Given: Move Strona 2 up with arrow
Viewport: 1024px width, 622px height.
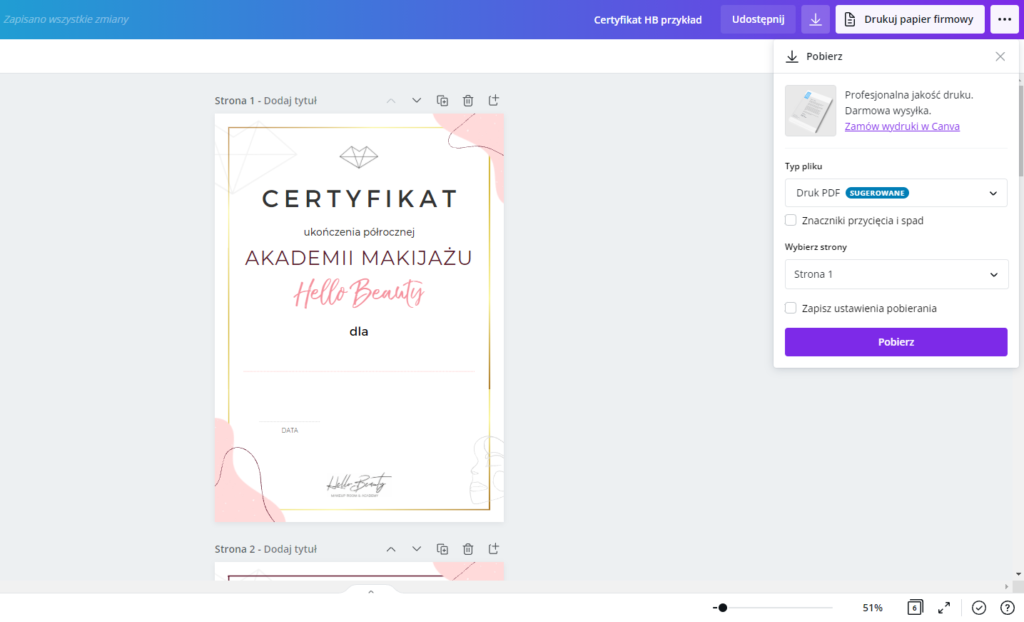Looking at the screenshot, I should coord(391,549).
